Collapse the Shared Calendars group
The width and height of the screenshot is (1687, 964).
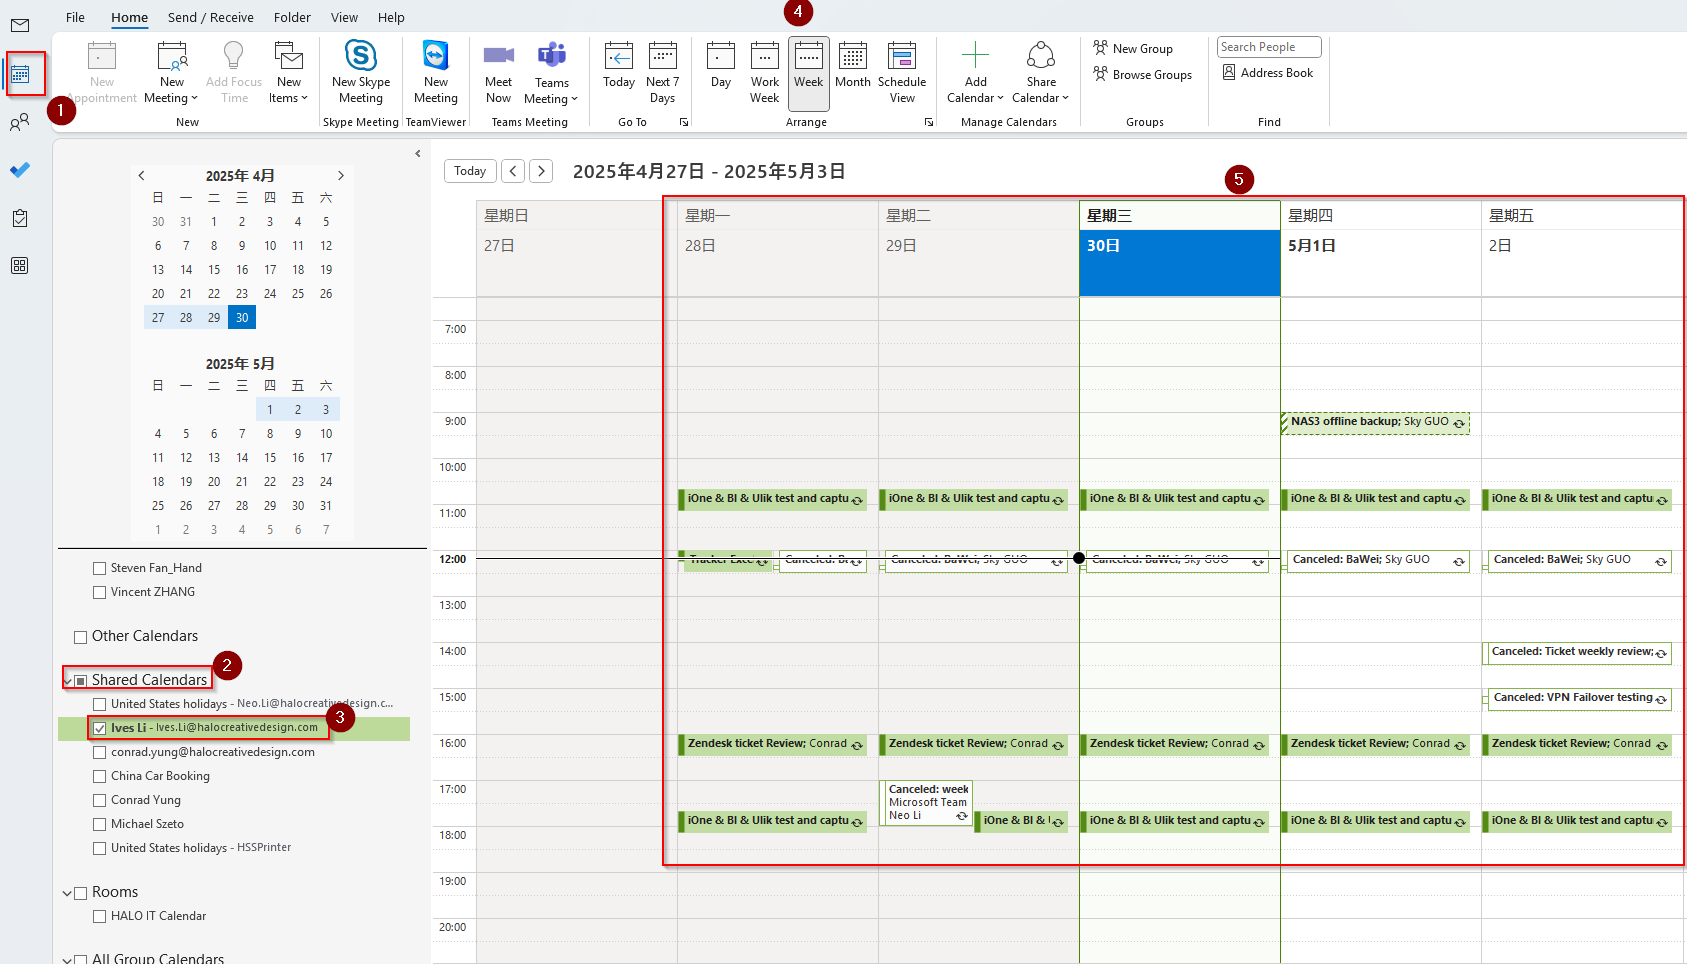click(68, 681)
